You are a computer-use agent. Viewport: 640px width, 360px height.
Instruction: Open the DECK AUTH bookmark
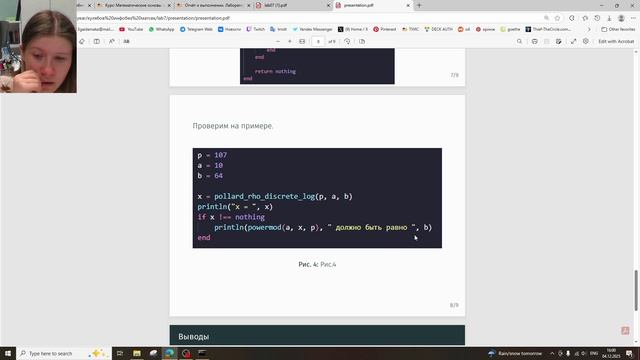439,29
